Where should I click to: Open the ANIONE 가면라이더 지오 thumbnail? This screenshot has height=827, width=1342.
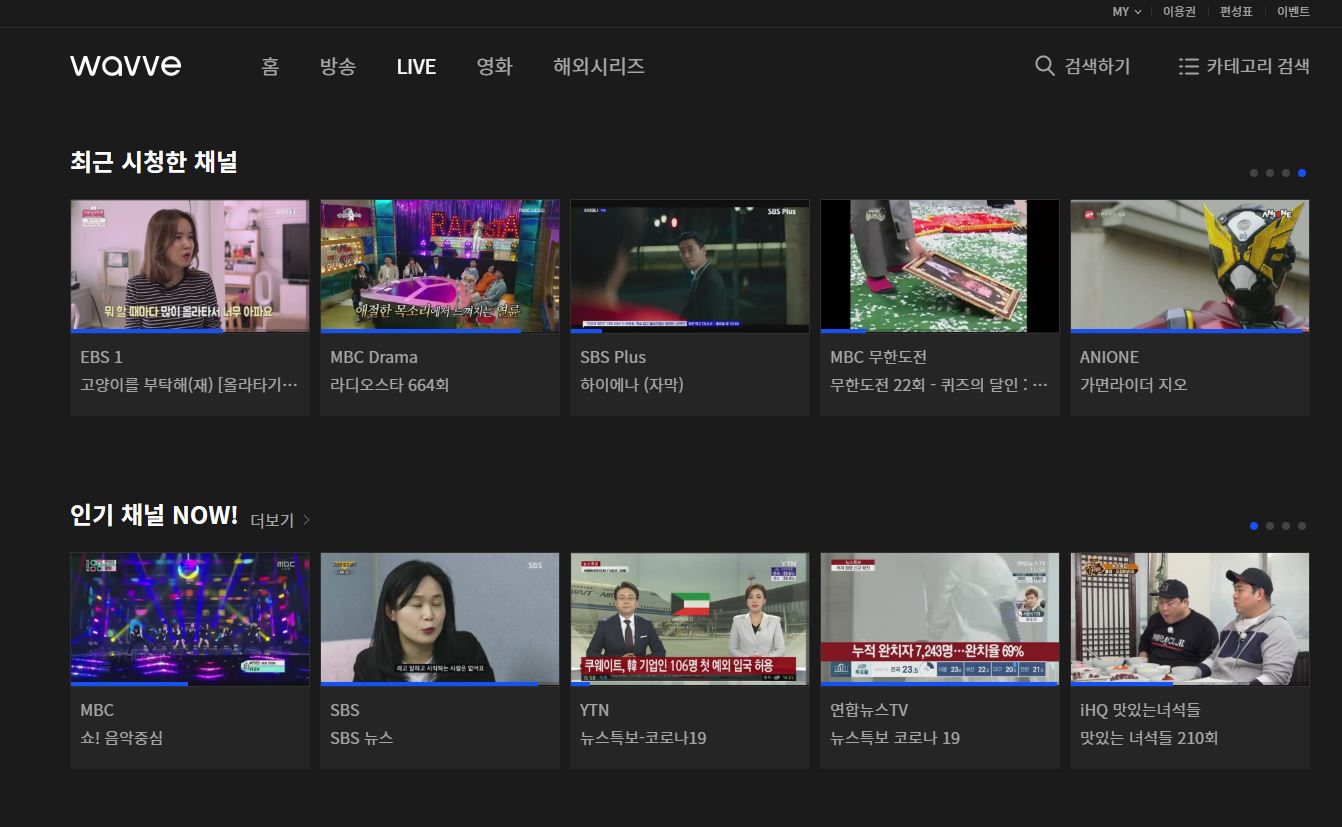click(x=1190, y=266)
